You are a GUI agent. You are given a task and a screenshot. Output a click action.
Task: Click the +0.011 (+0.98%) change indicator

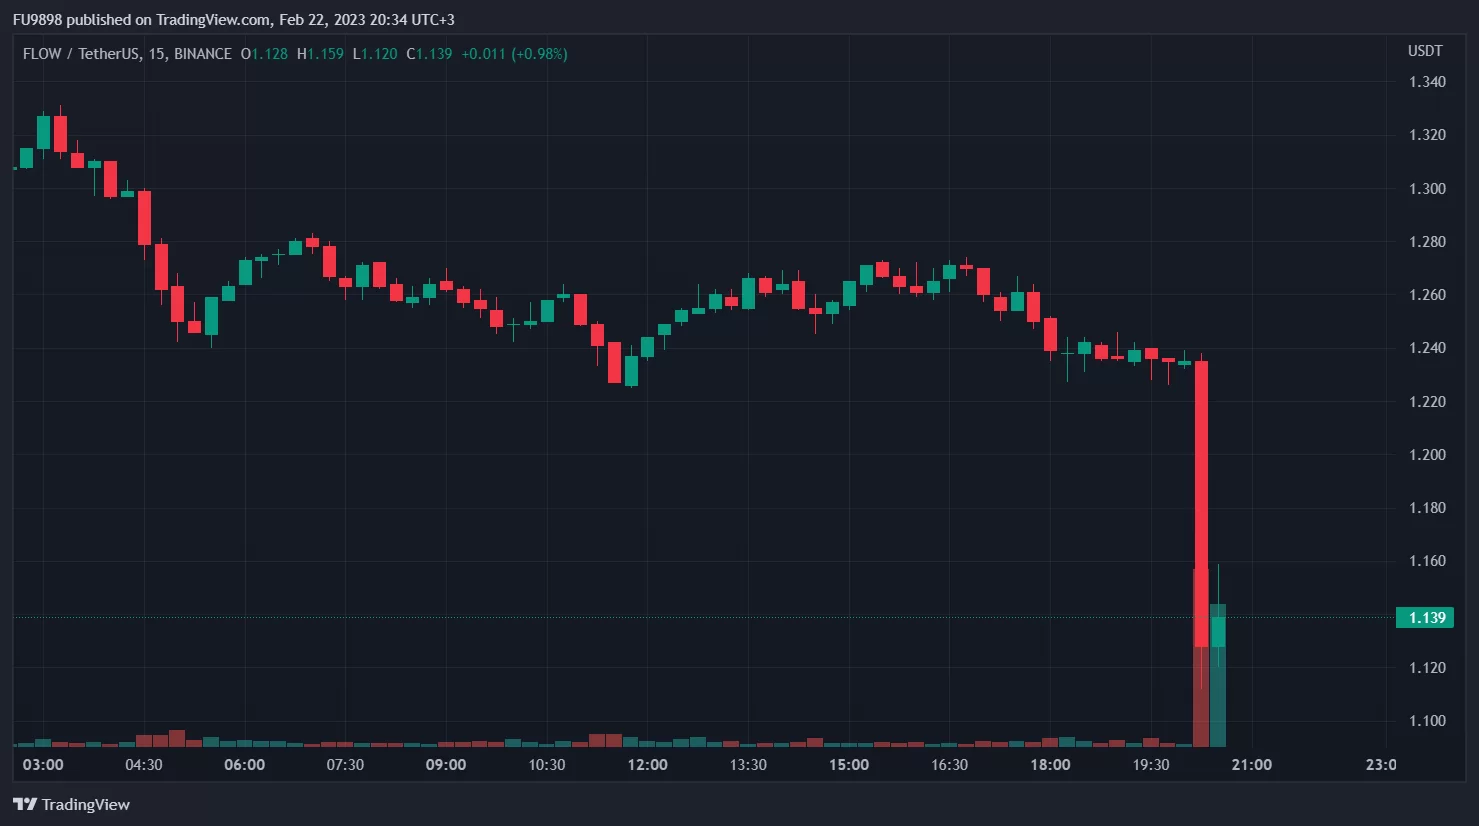click(514, 54)
